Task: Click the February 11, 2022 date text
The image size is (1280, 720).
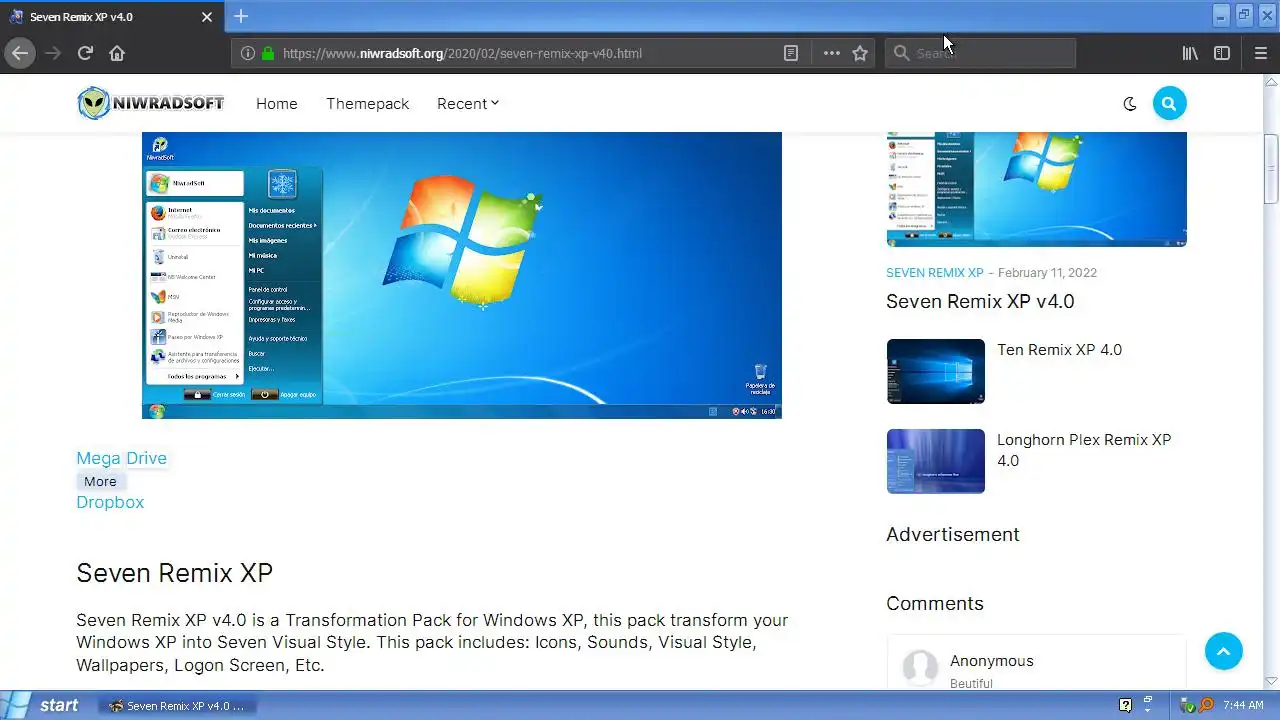Action: coord(1047,272)
